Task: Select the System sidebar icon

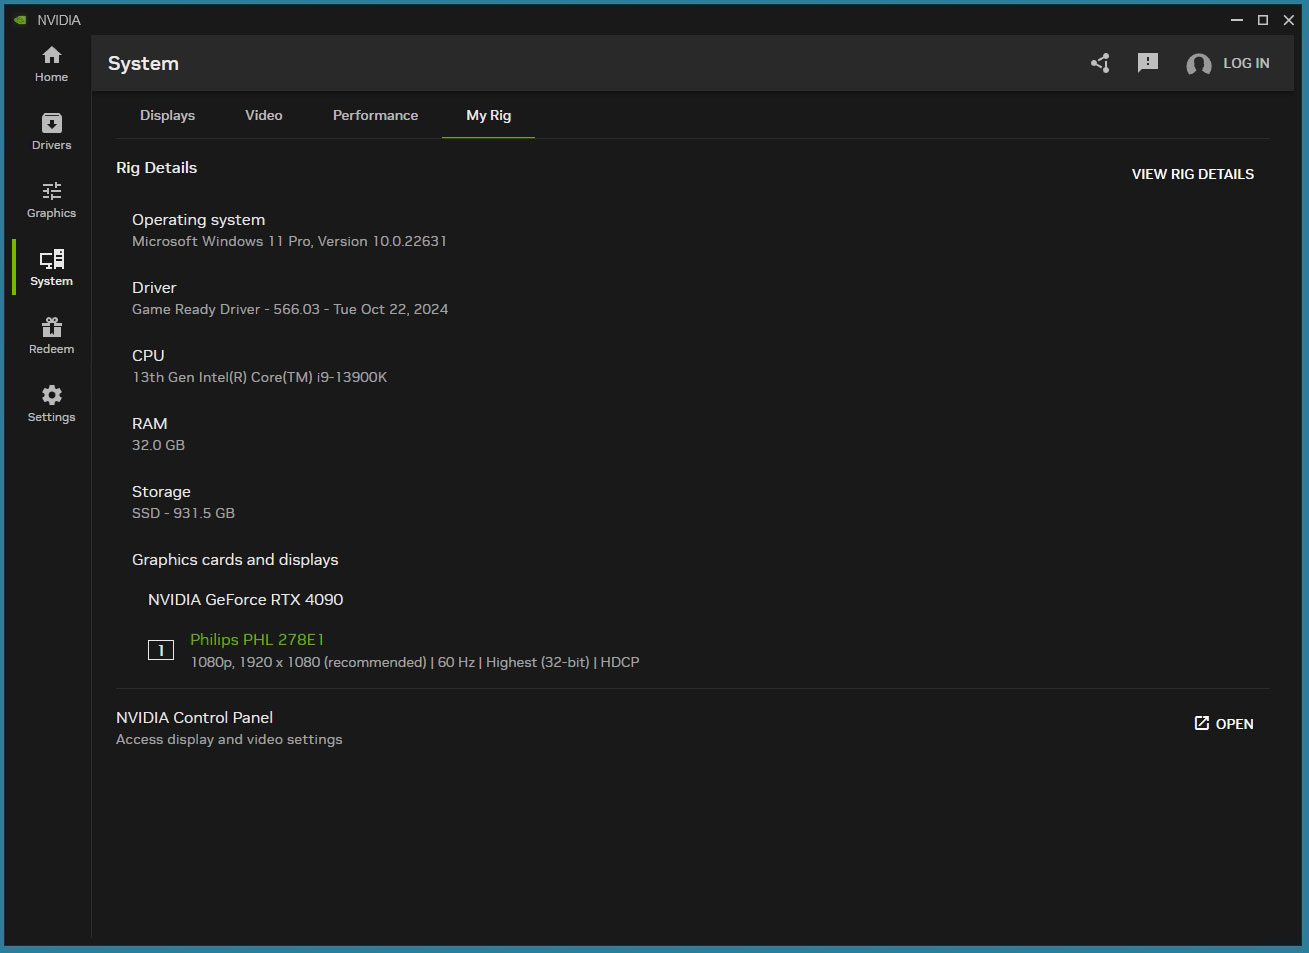Action: pyautogui.click(x=51, y=268)
